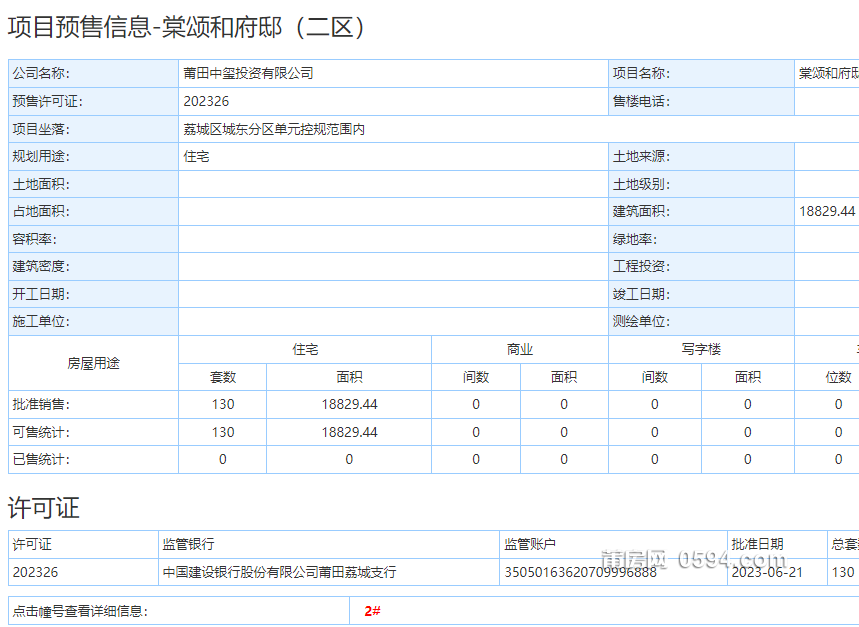Viewport: 859px width, 627px height.
Task: Click the 公司名称 label cell
Action: tap(93, 73)
